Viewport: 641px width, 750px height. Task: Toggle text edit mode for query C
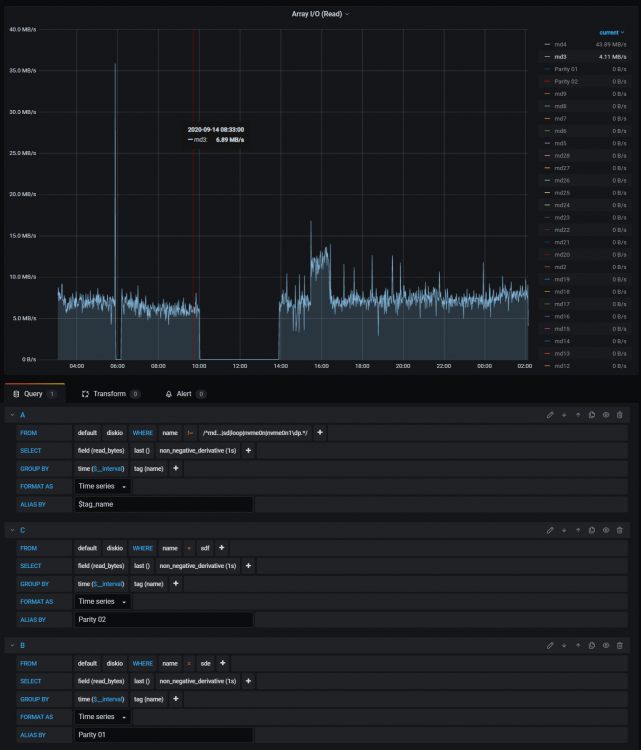550,530
